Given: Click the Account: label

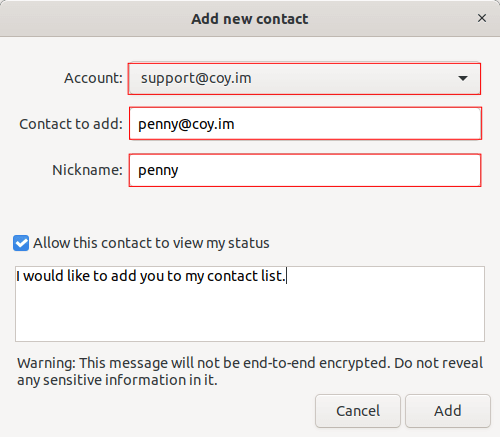Looking at the screenshot, I should click(x=93, y=78).
